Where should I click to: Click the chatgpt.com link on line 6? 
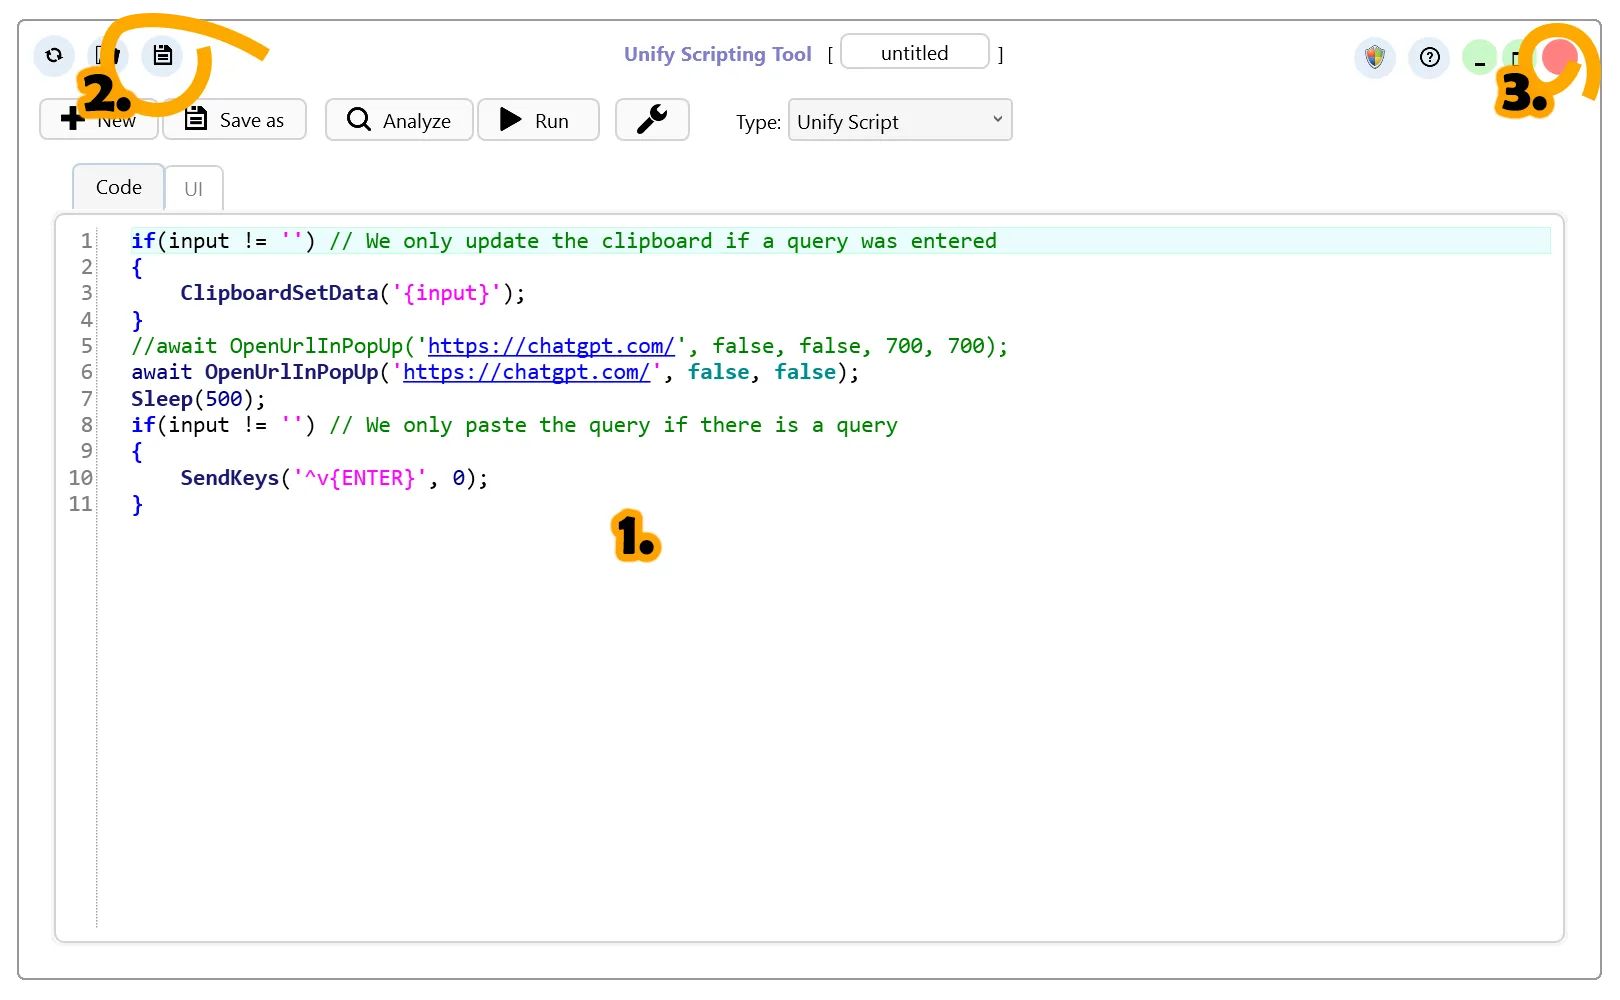[x=526, y=372]
